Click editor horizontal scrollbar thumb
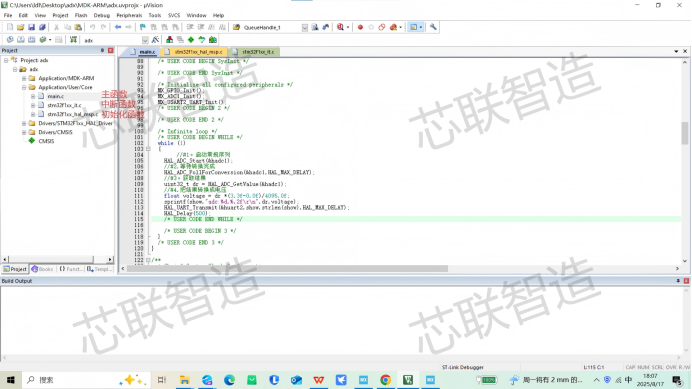The image size is (692, 389). click(x=287, y=268)
